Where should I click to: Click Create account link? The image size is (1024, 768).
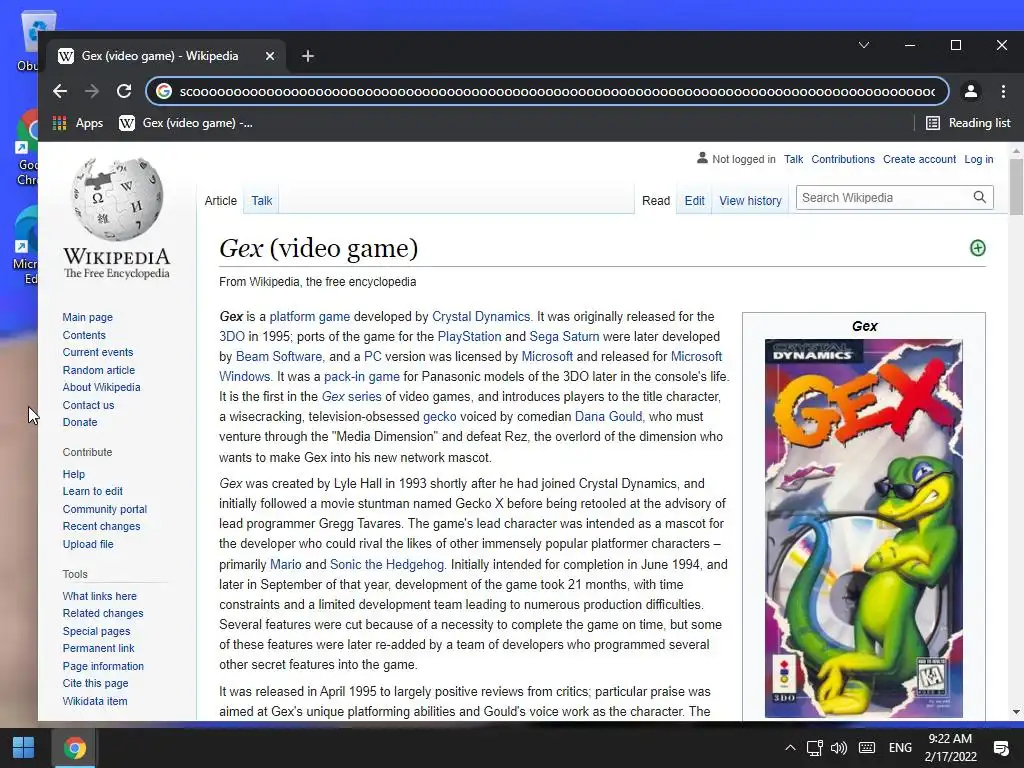(x=919, y=159)
